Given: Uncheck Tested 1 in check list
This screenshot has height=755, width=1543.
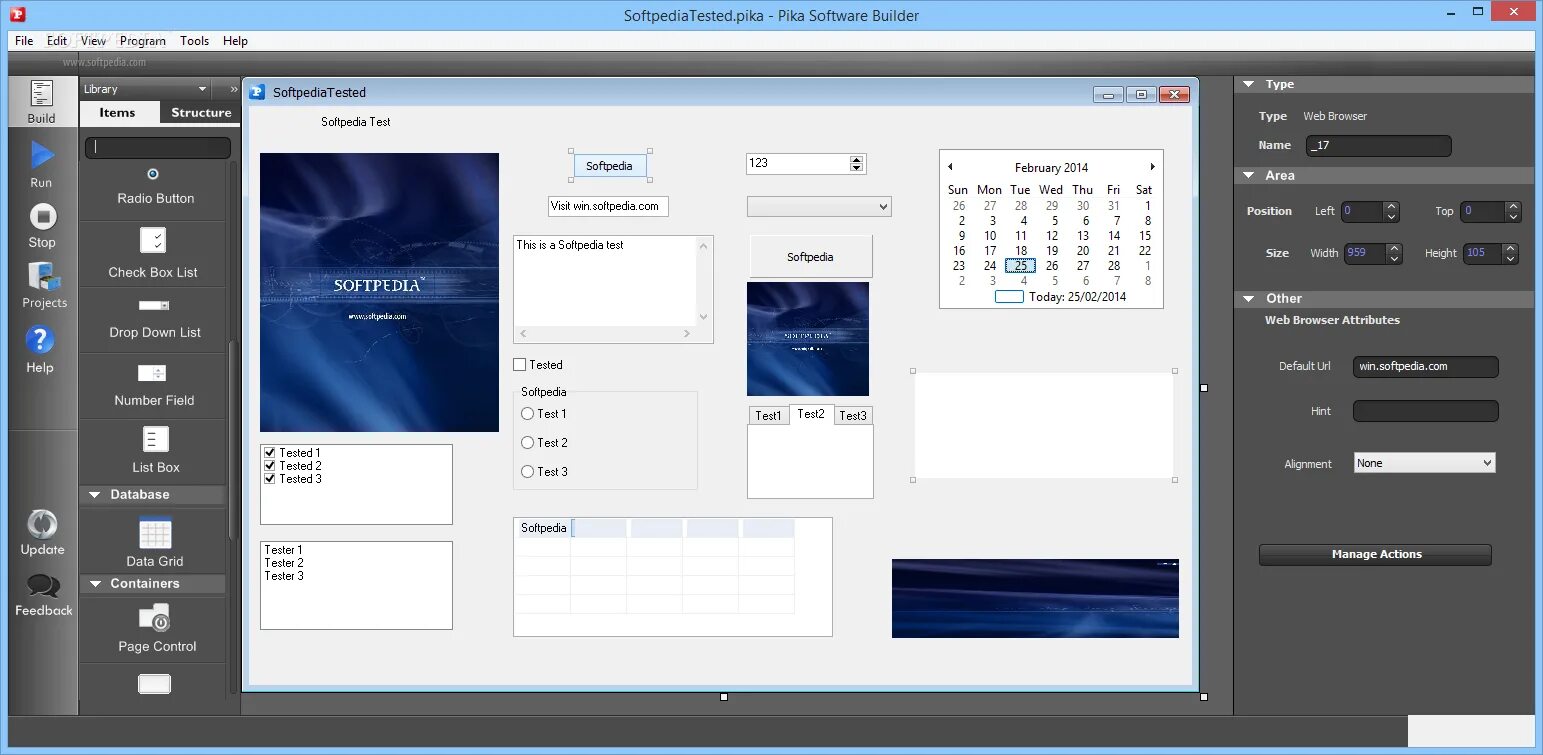Looking at the screenshot, I should (269, 453).
